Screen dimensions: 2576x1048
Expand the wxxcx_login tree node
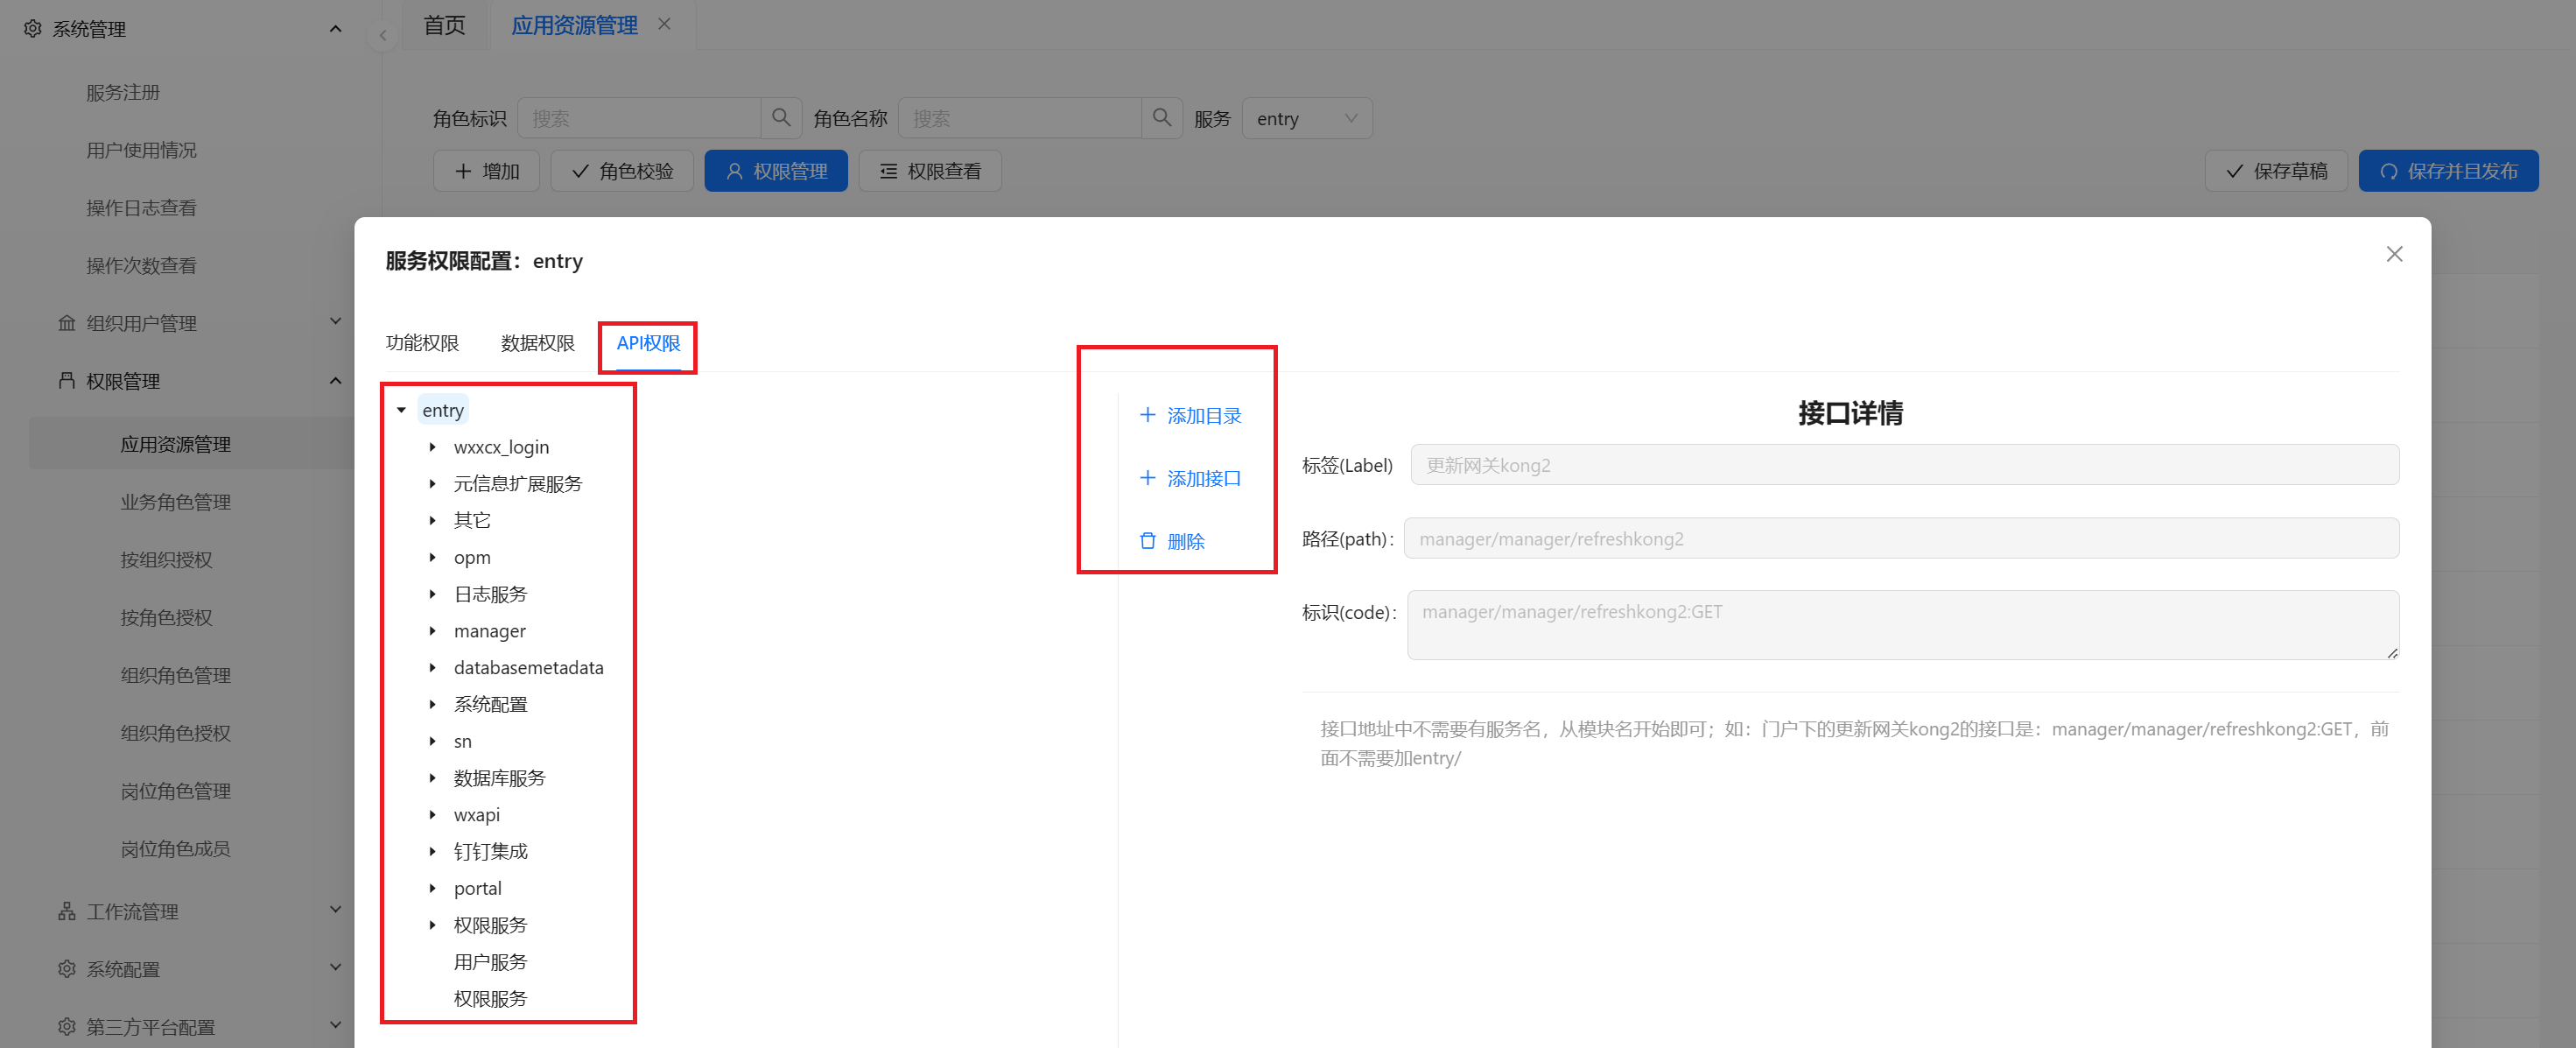433,447
